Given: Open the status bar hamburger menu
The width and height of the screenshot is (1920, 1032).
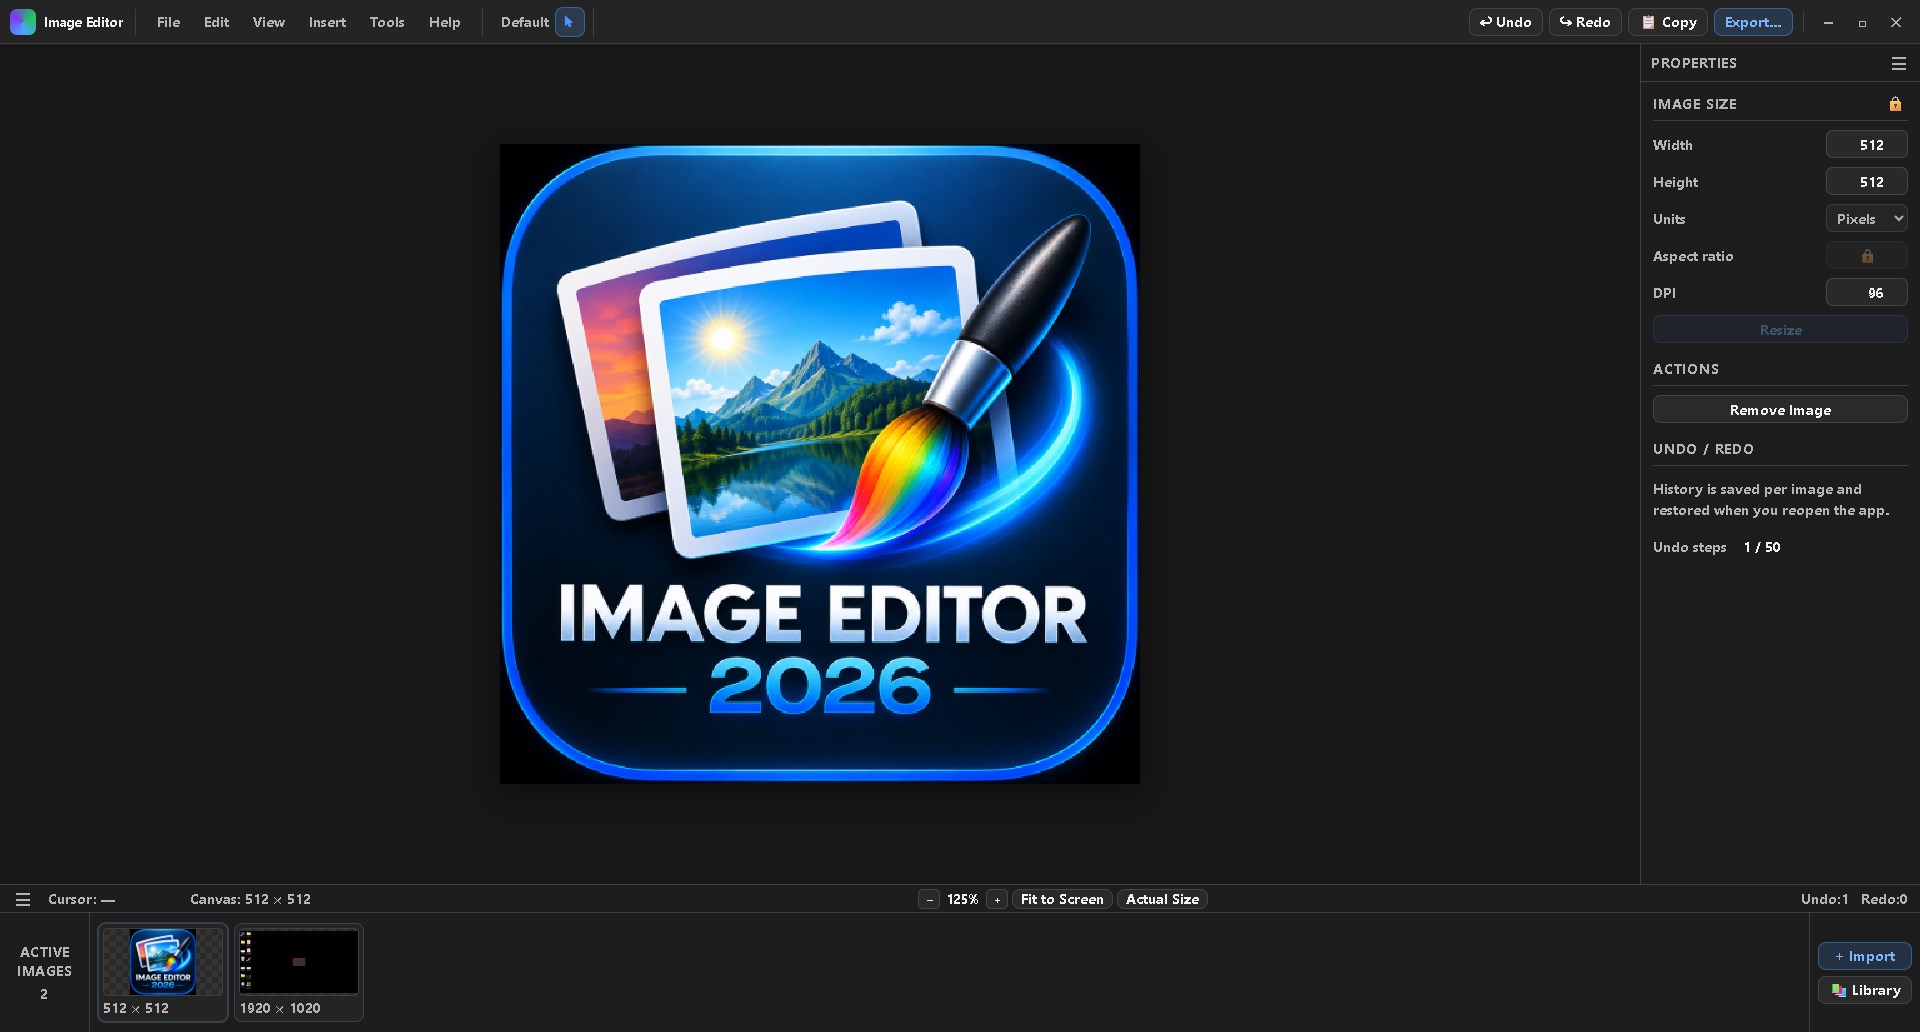Looking at the screenshot, I should pos(23,899).
